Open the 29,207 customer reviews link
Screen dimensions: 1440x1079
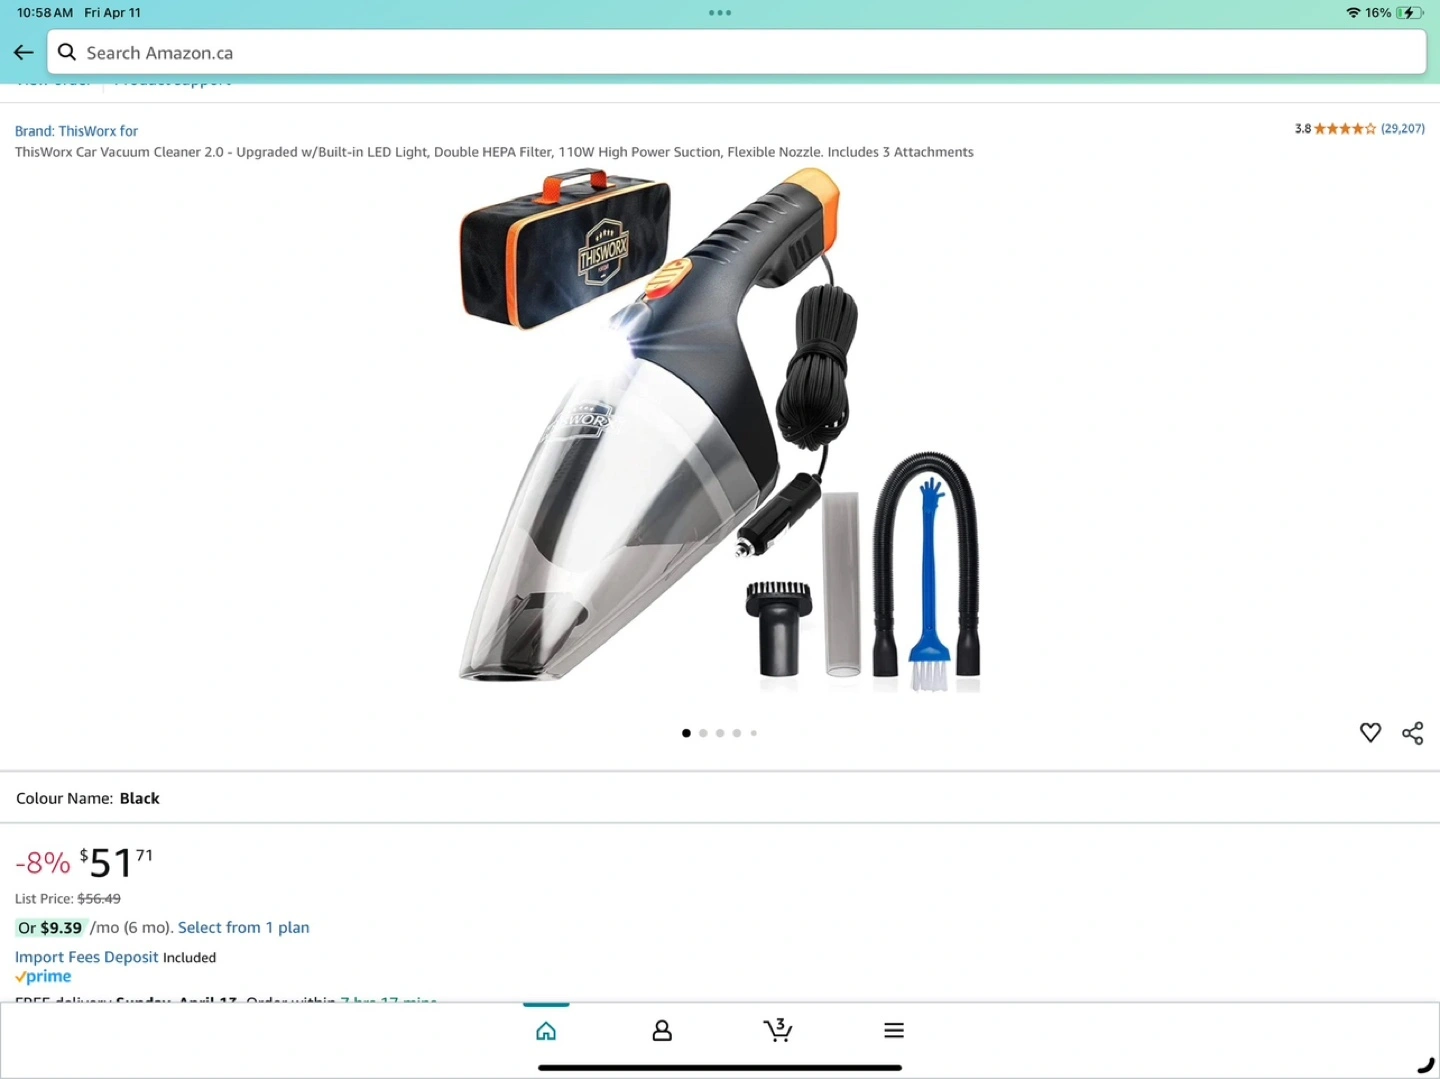pyautogui.click(x=1402, y=129)
